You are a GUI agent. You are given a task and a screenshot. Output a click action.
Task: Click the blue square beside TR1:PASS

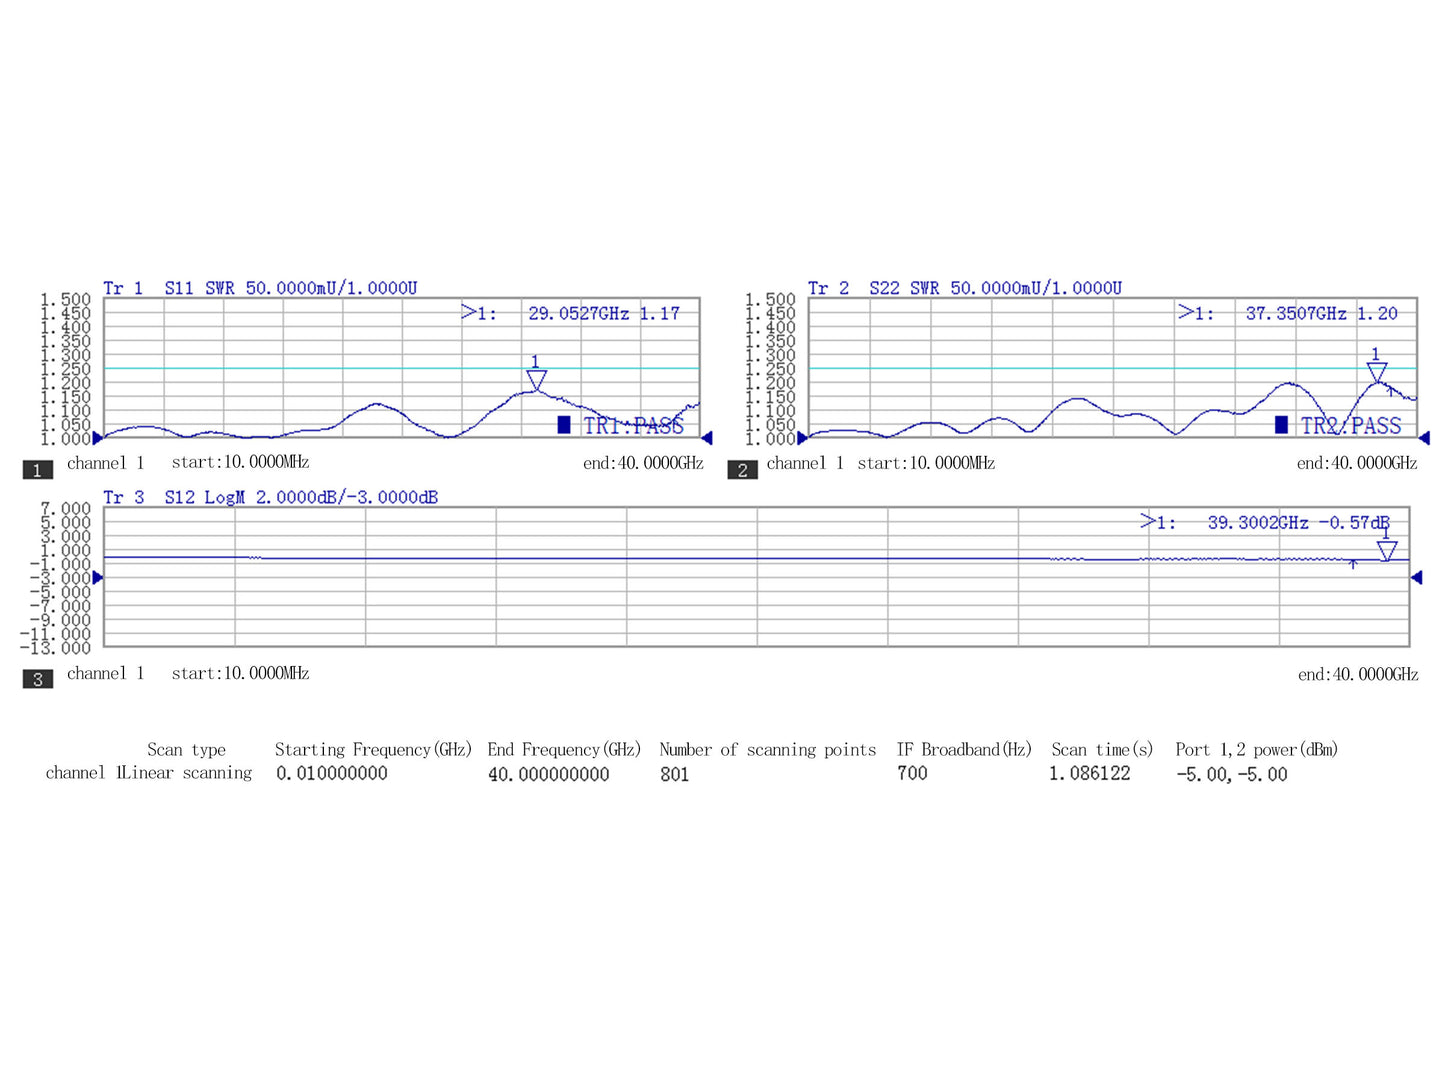click(x=564, y=425)
